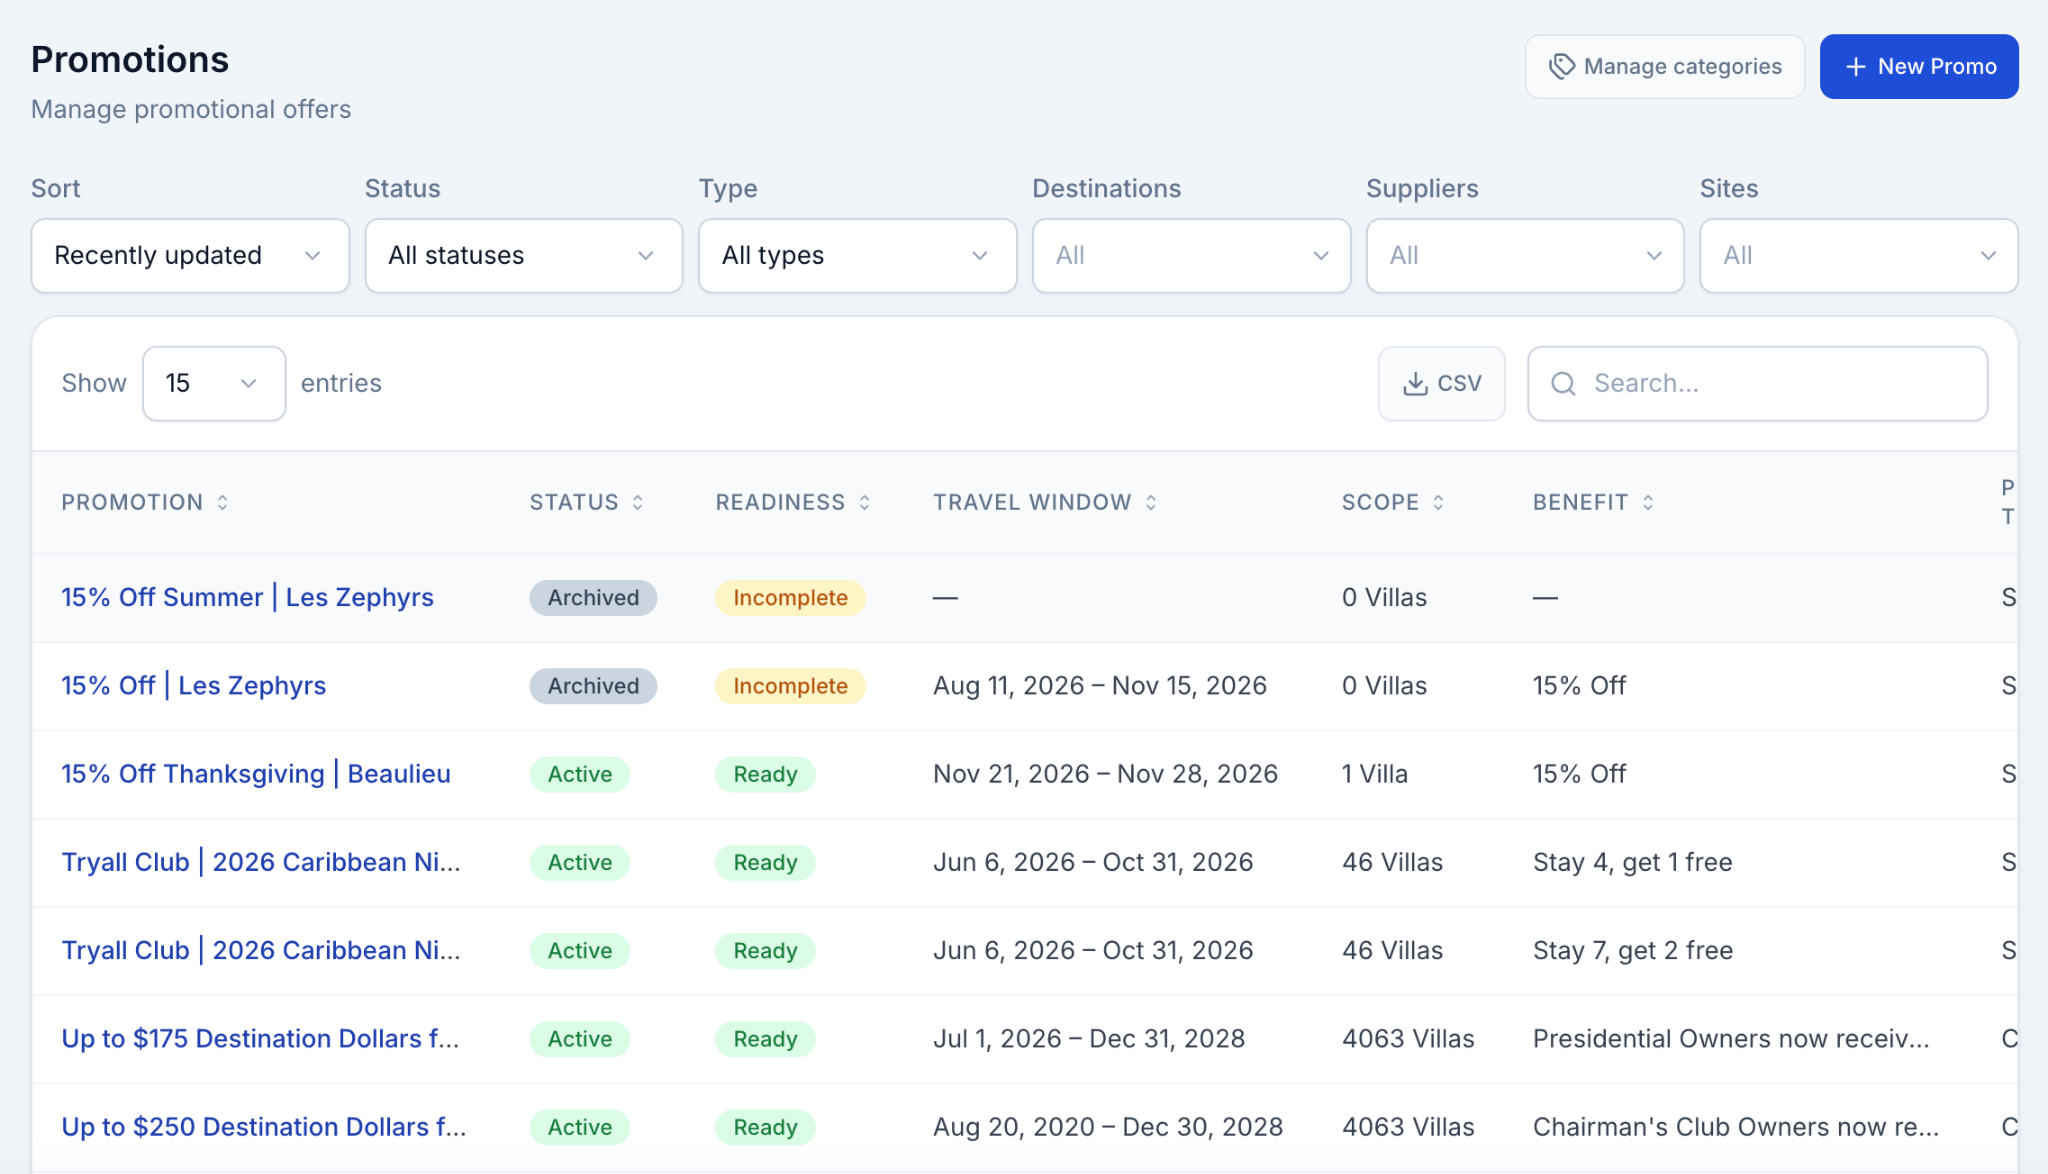Open the Up to $175 Destination Dollars promotion
This screenshot has width=2048, height=1174.
pos(260,1039)
